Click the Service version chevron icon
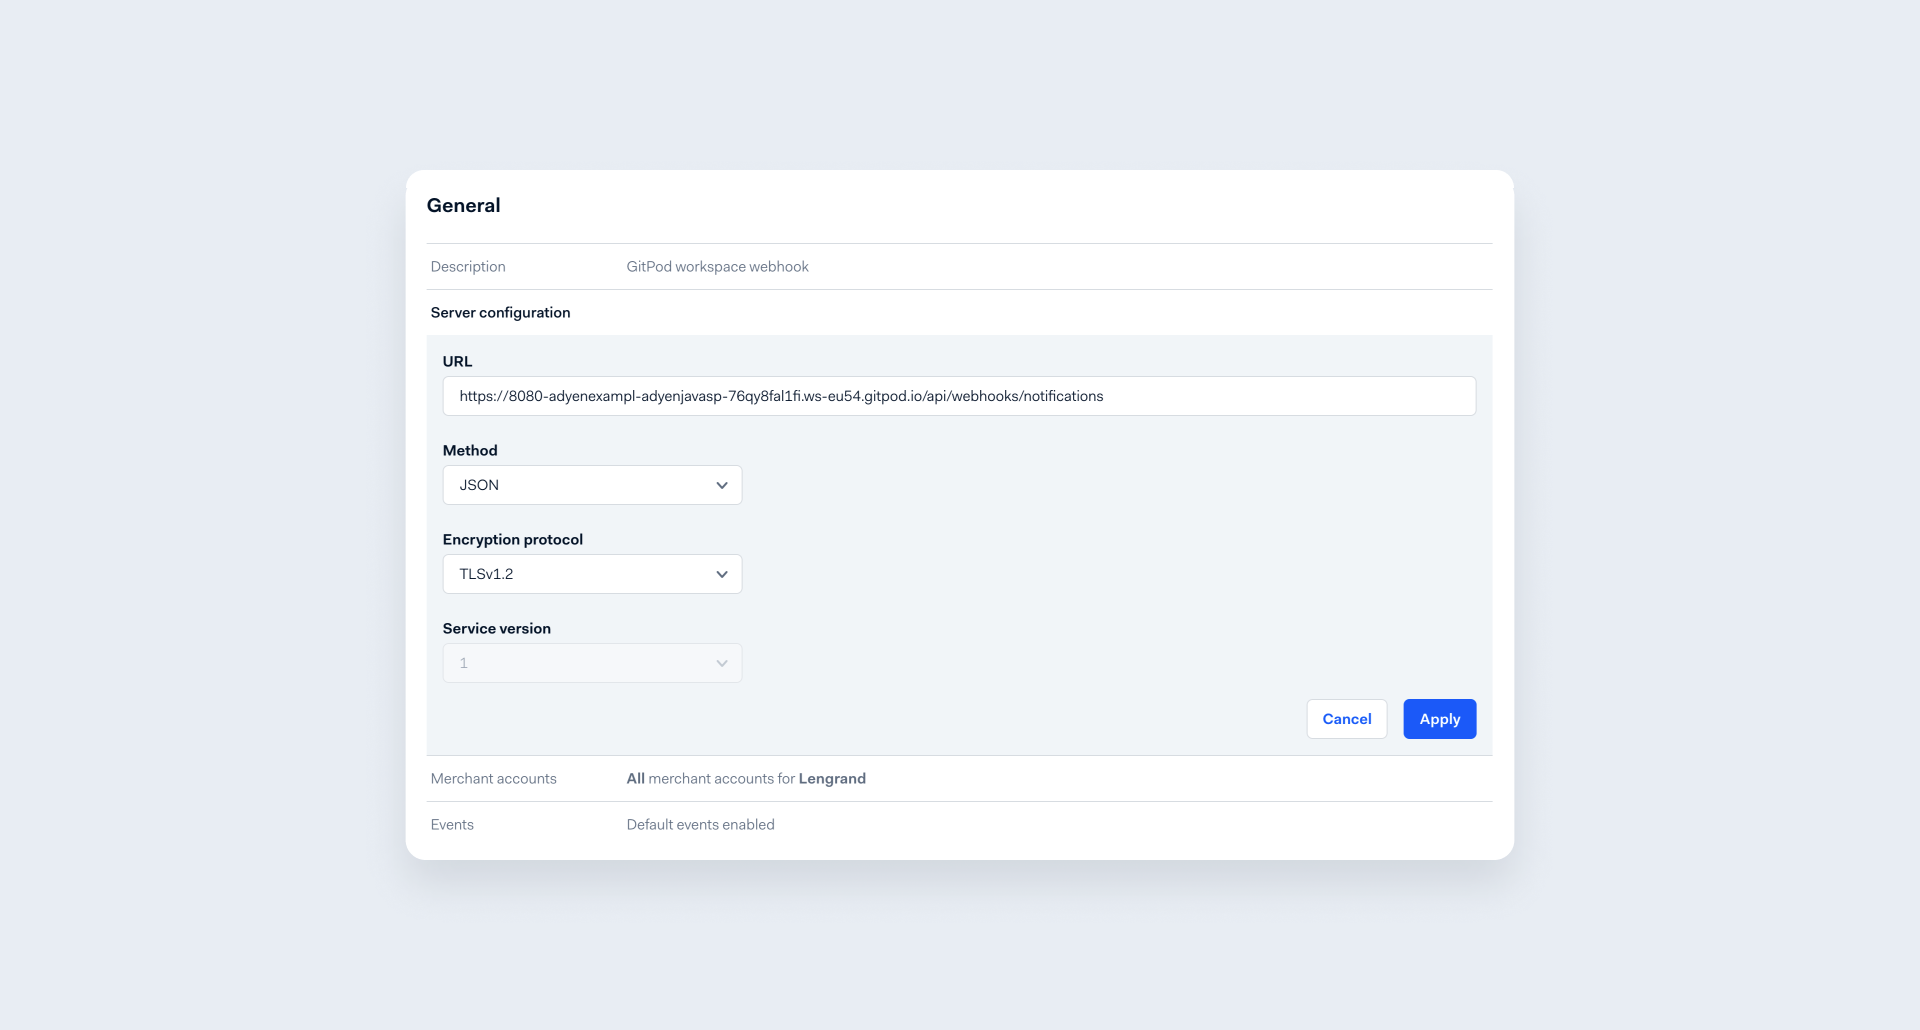1920x1030 pixels. click(721, 663)
